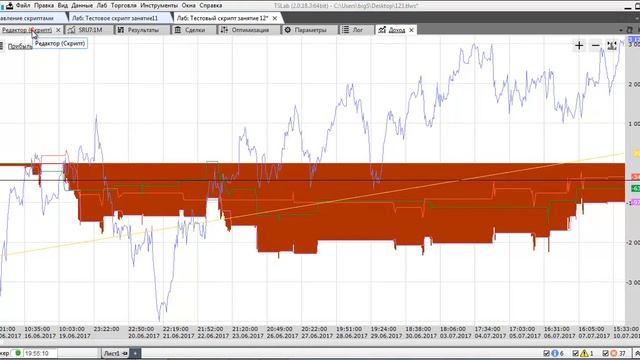Click the Параметры gear icon
The height and width of the screenshot is (360, 640).
(288, 30)
